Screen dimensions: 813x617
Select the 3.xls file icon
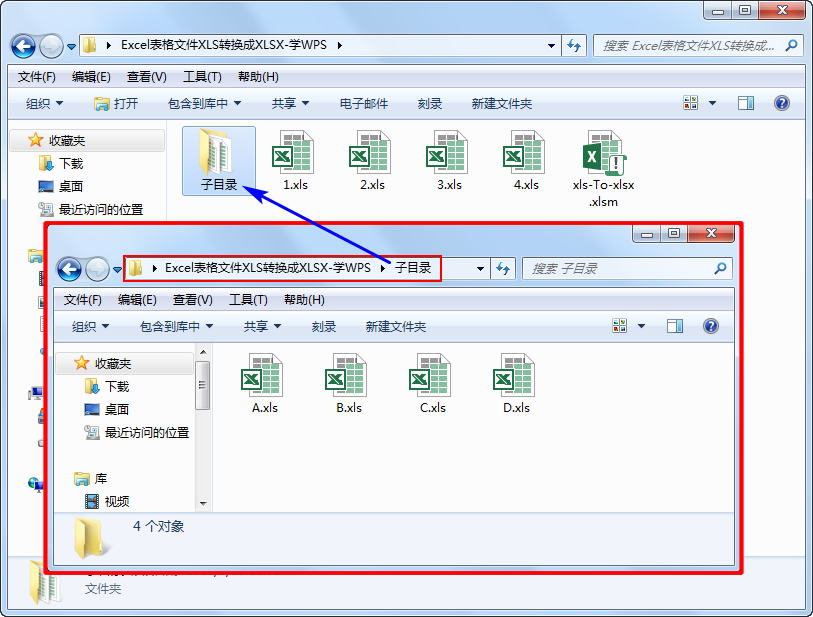pyautogui.click(x=447, y=153)
